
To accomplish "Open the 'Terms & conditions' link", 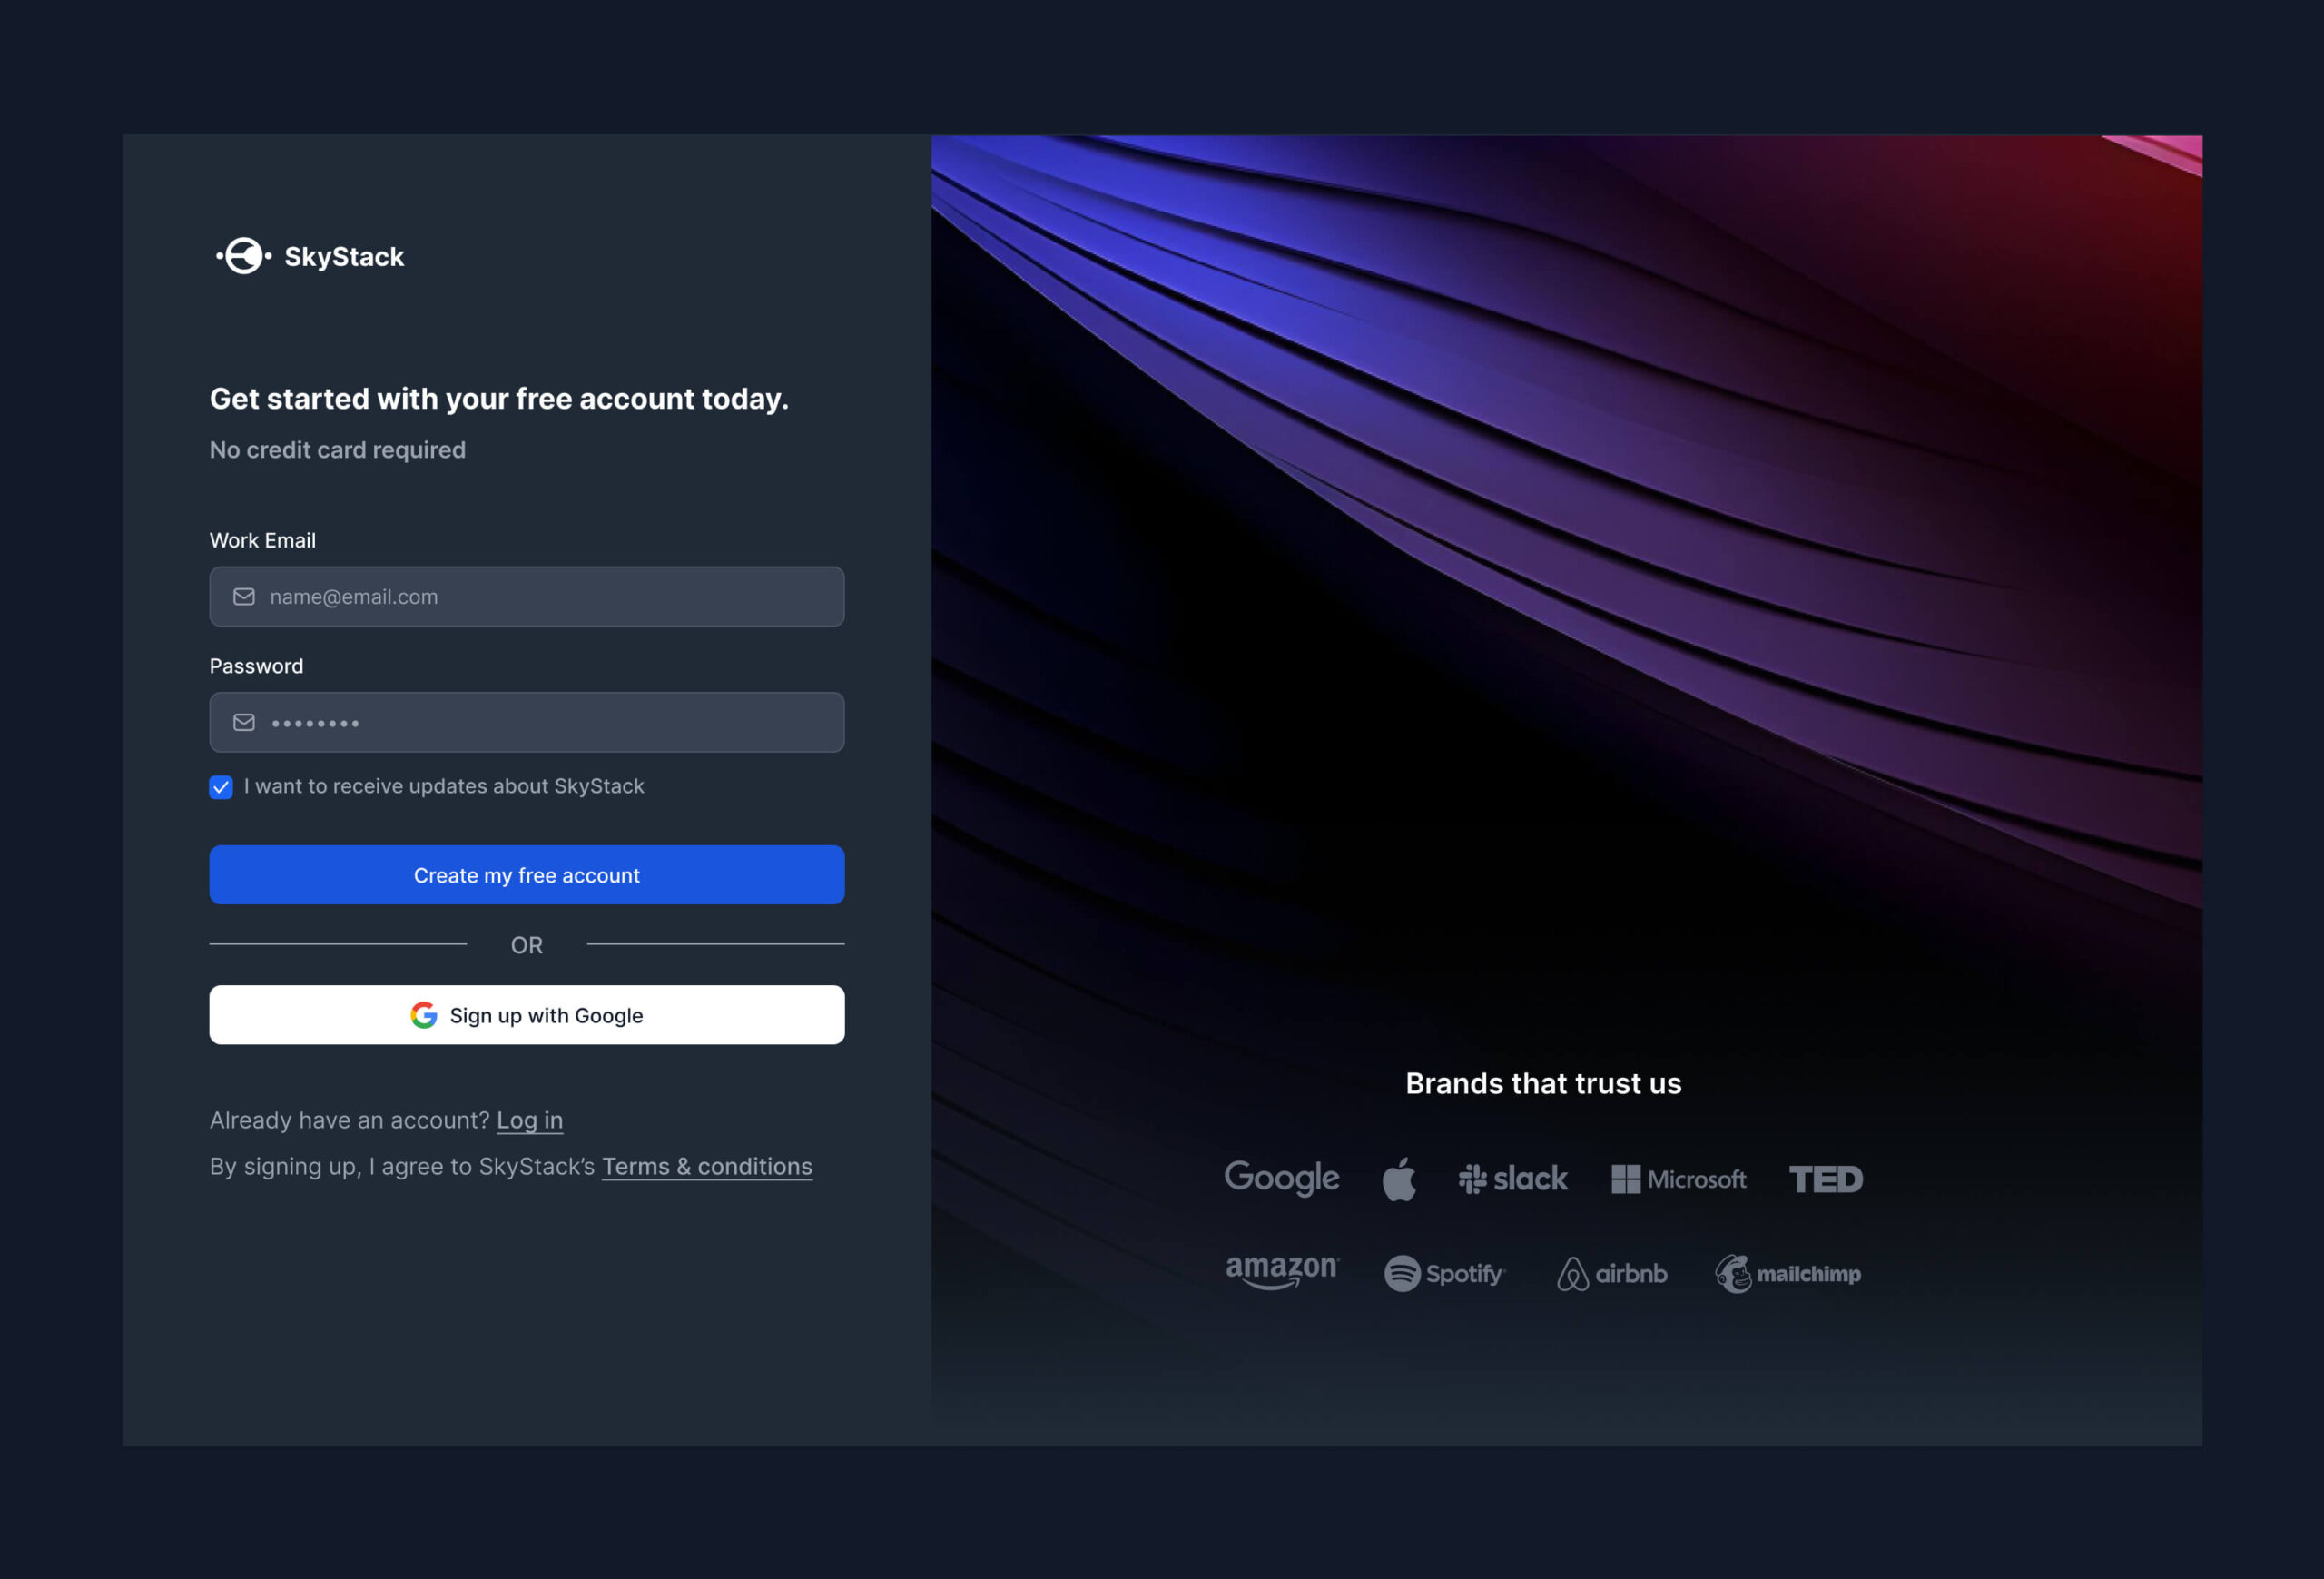I will point(706,1165).
